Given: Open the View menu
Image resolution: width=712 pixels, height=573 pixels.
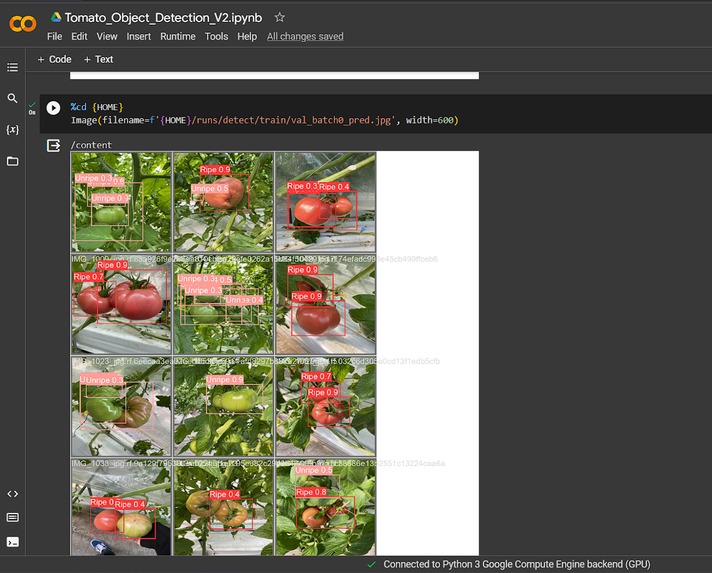Looking at the screenshot, I should (x=107, y=36).
